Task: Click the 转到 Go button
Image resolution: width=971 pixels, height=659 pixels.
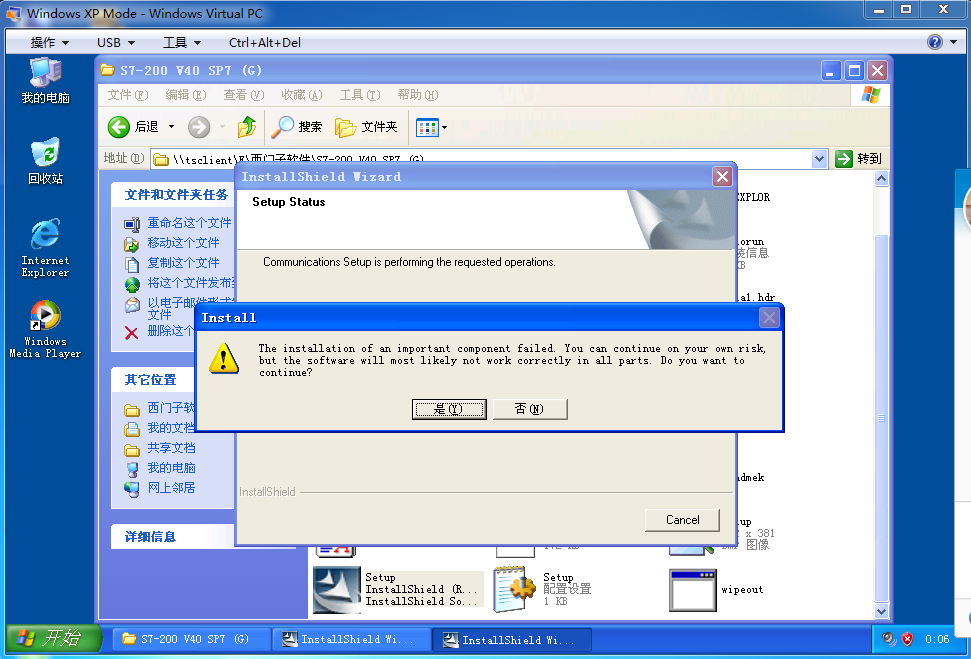Action: [859, 159]
